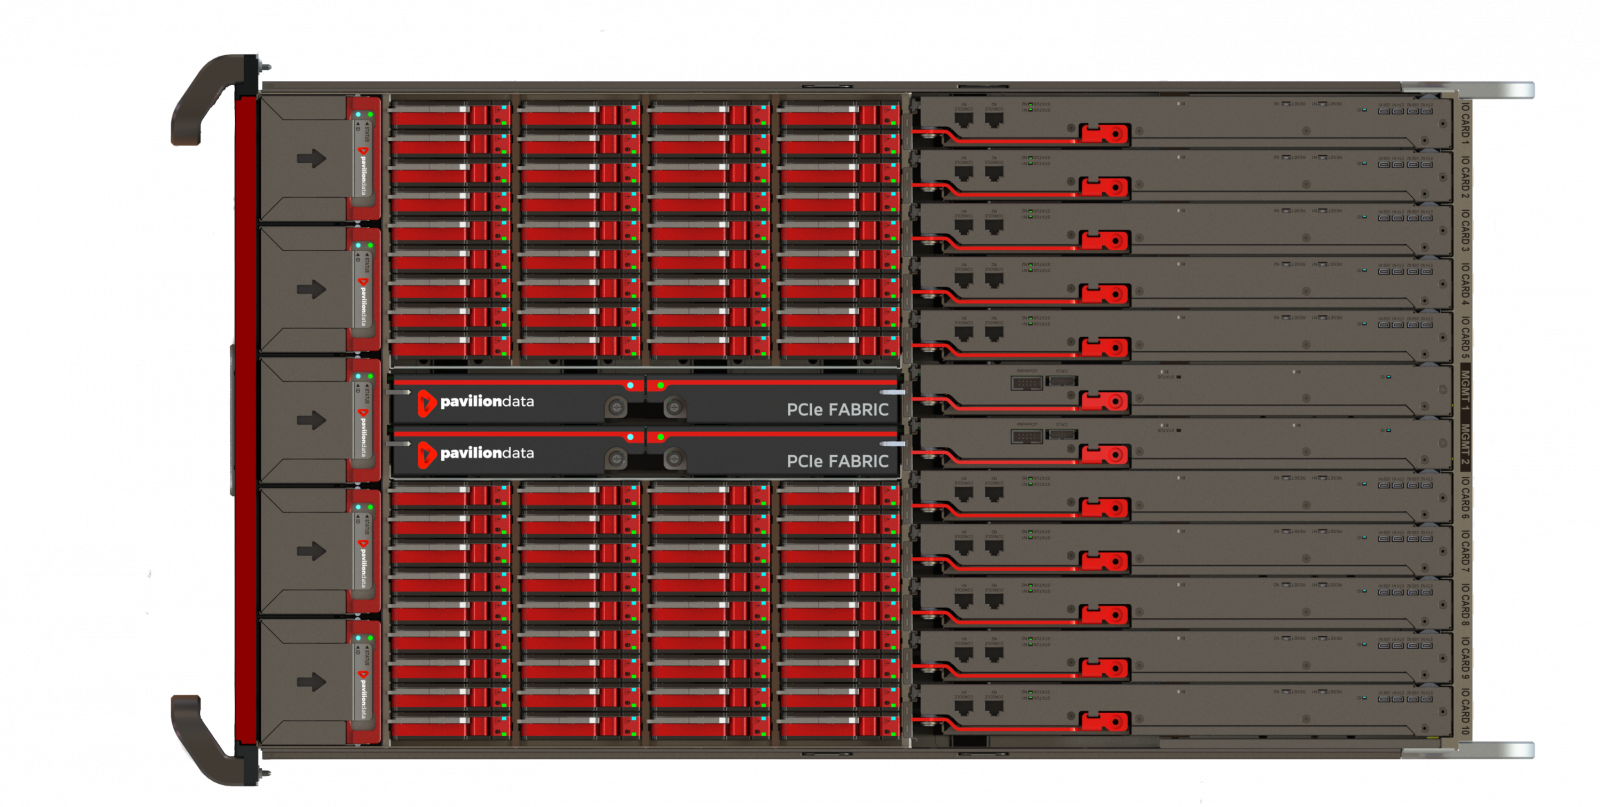Click the arrow on the fourth fan module from top

(311, 551)
